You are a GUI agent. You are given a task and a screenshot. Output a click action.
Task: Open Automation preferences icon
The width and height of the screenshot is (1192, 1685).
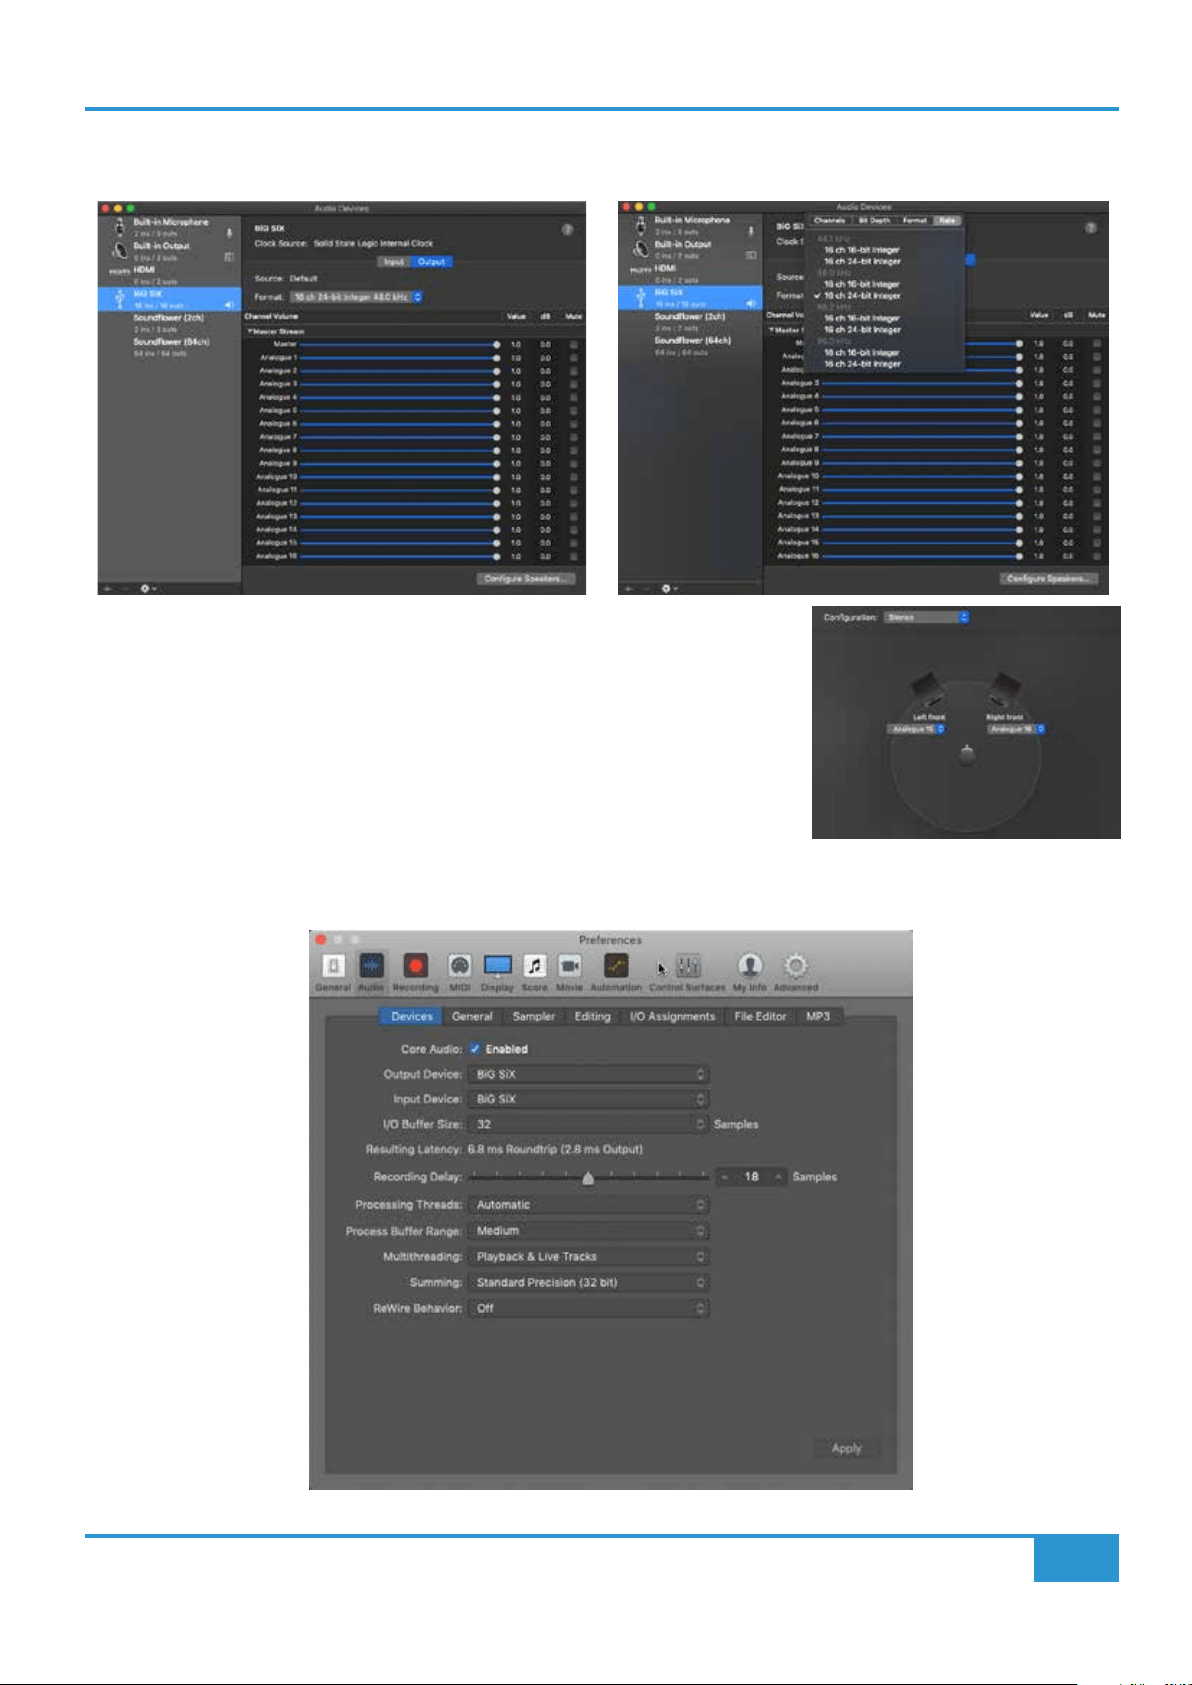pyautogui.click(x=616, y=966)
